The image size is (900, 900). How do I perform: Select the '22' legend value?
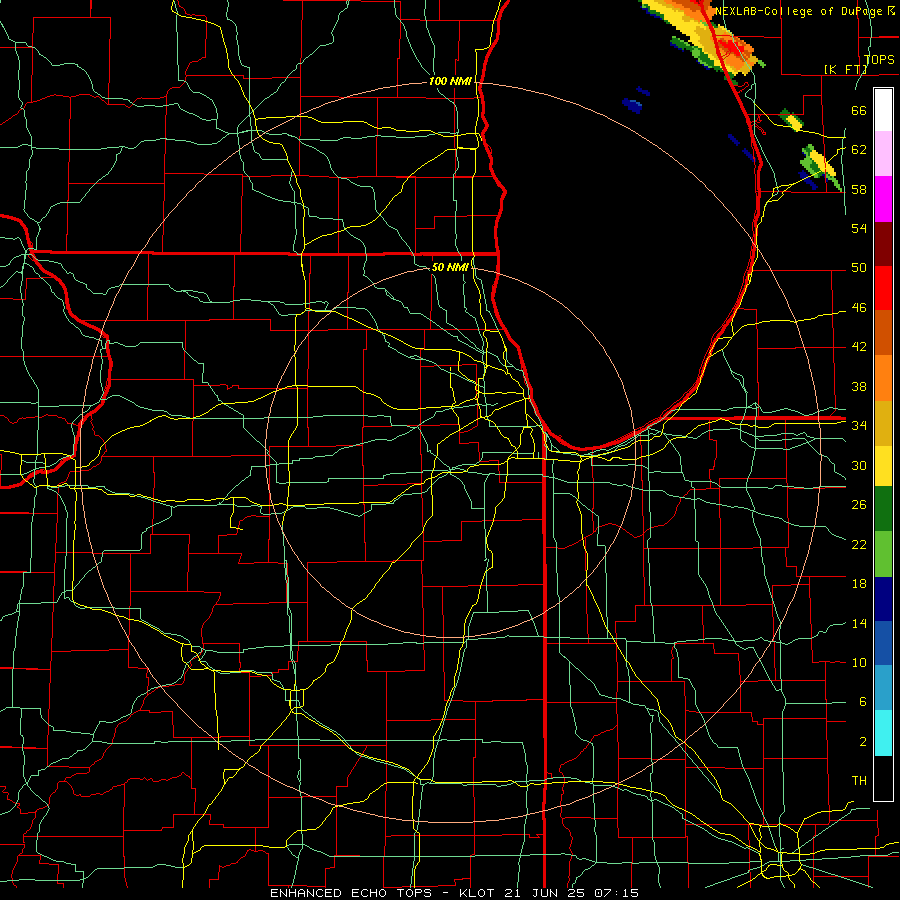(859, 544)
